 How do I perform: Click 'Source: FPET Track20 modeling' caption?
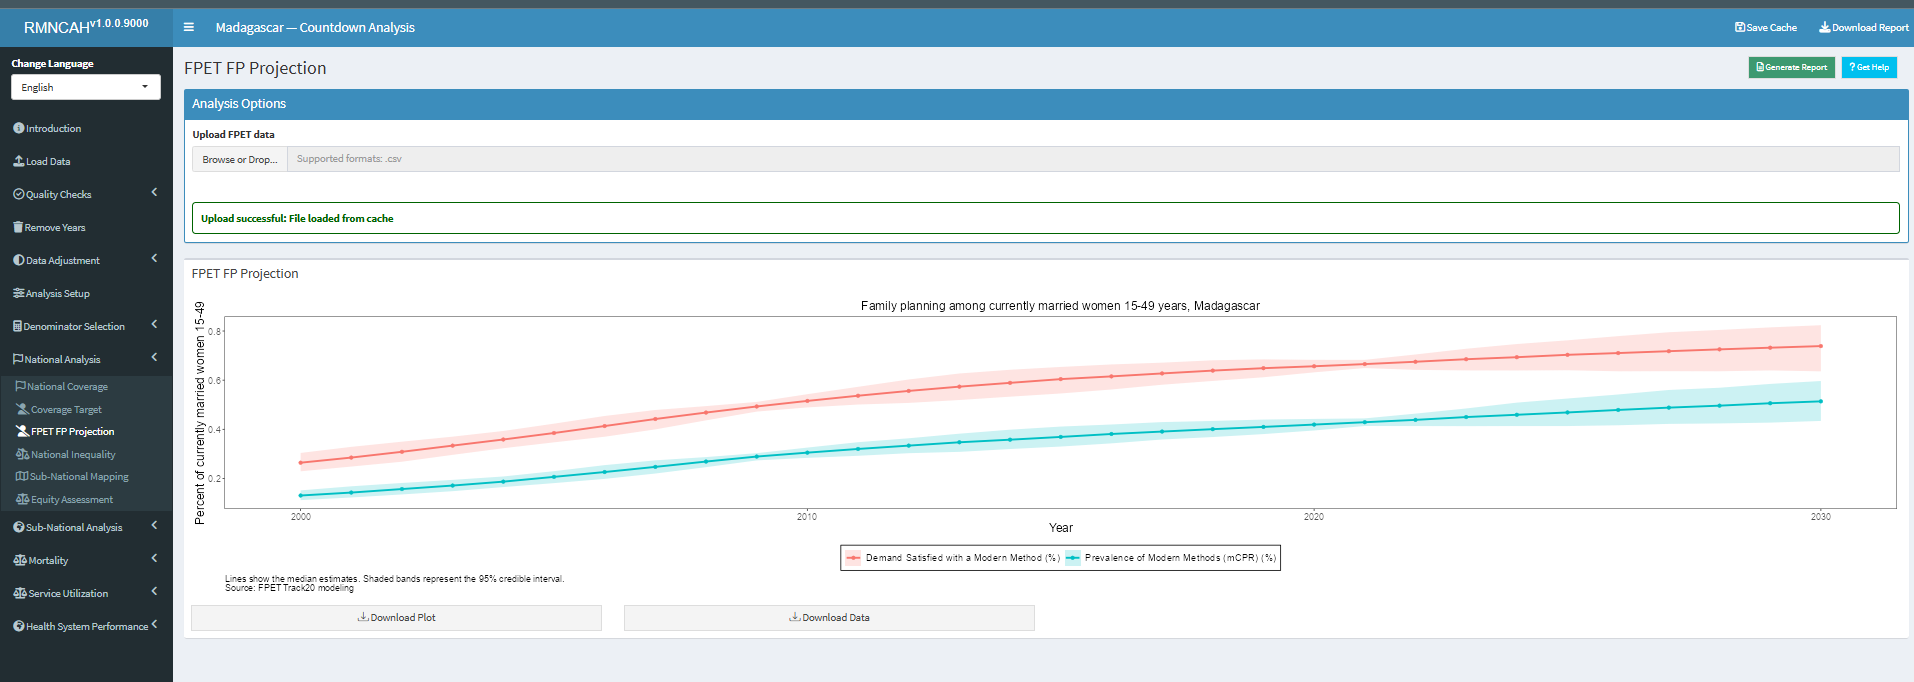pos(289,588)
